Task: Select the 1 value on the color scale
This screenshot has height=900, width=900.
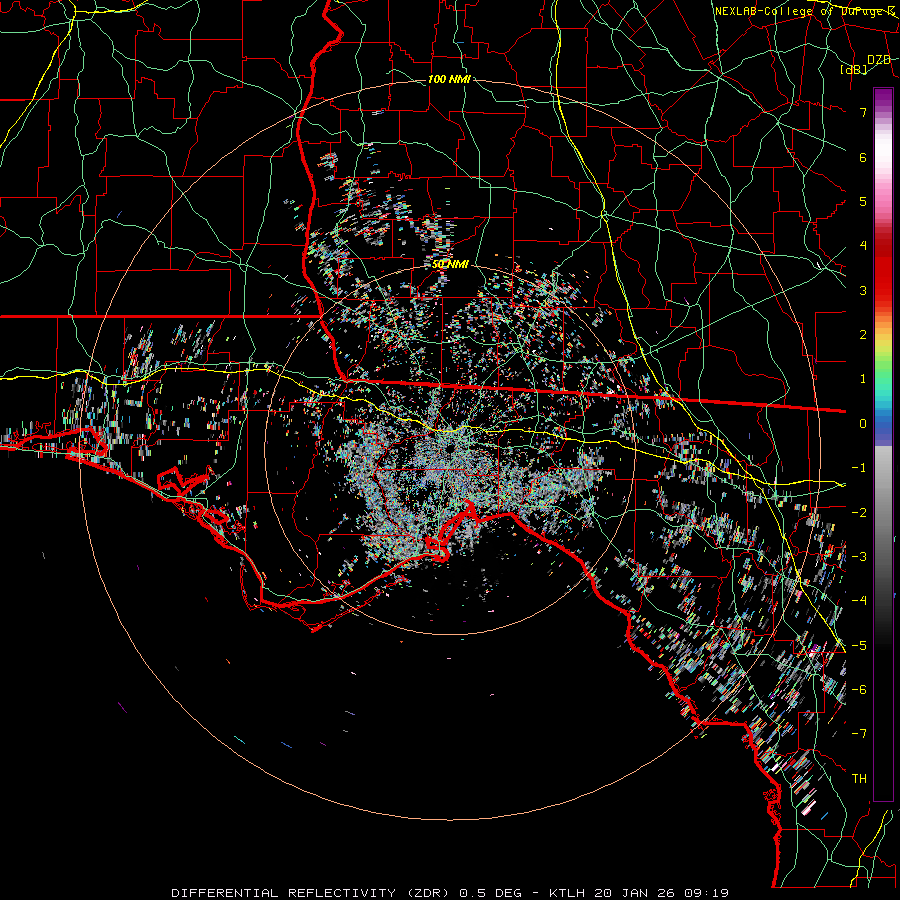Action: (863, 379)
